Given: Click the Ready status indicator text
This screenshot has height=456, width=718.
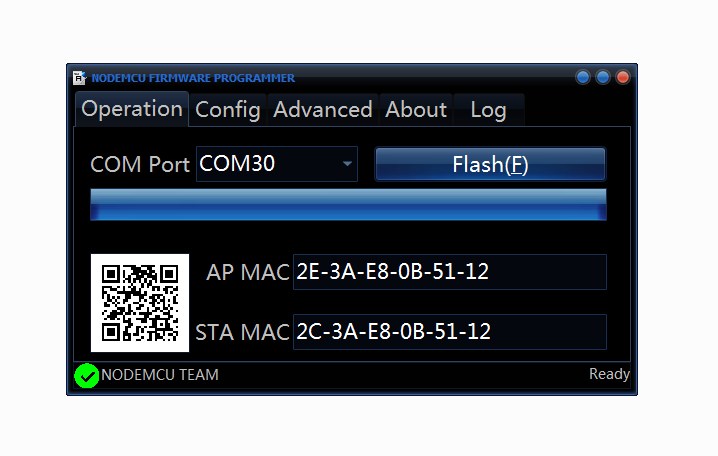Looking at the screenshot, I should point(609,374).
